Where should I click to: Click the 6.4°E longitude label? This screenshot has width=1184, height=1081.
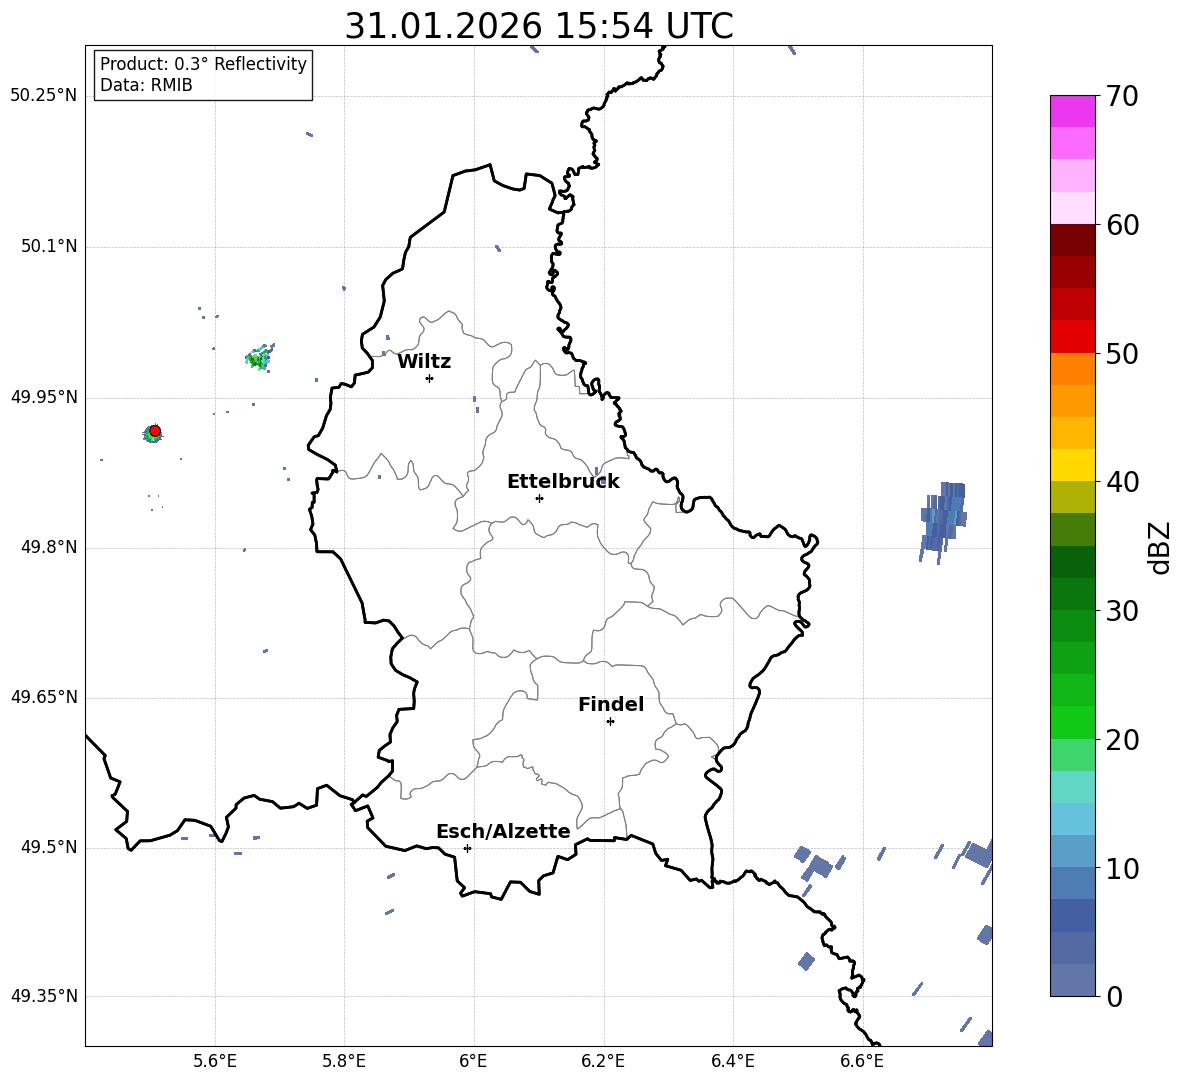(x=732, y=1061)
